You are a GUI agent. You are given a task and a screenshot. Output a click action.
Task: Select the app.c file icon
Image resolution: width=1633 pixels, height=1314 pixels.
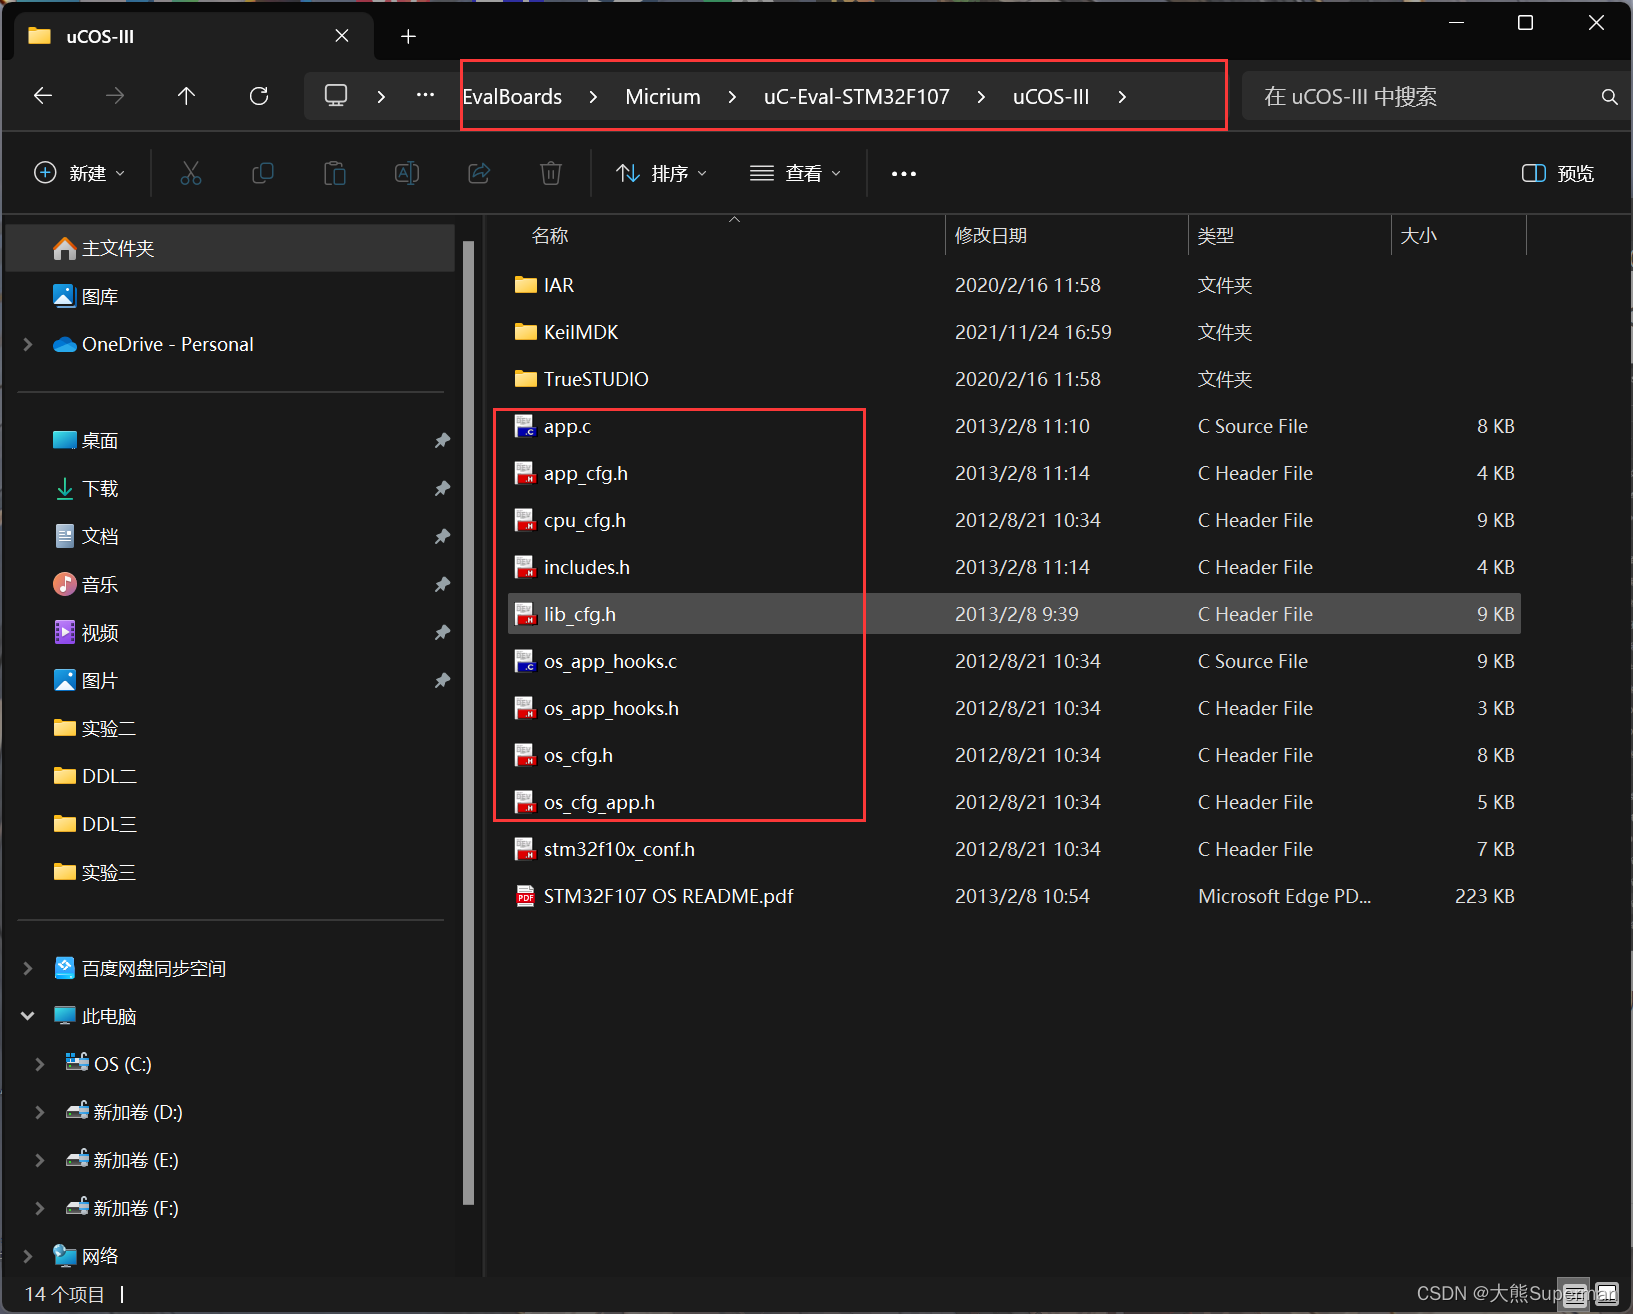tap(525, 426)
